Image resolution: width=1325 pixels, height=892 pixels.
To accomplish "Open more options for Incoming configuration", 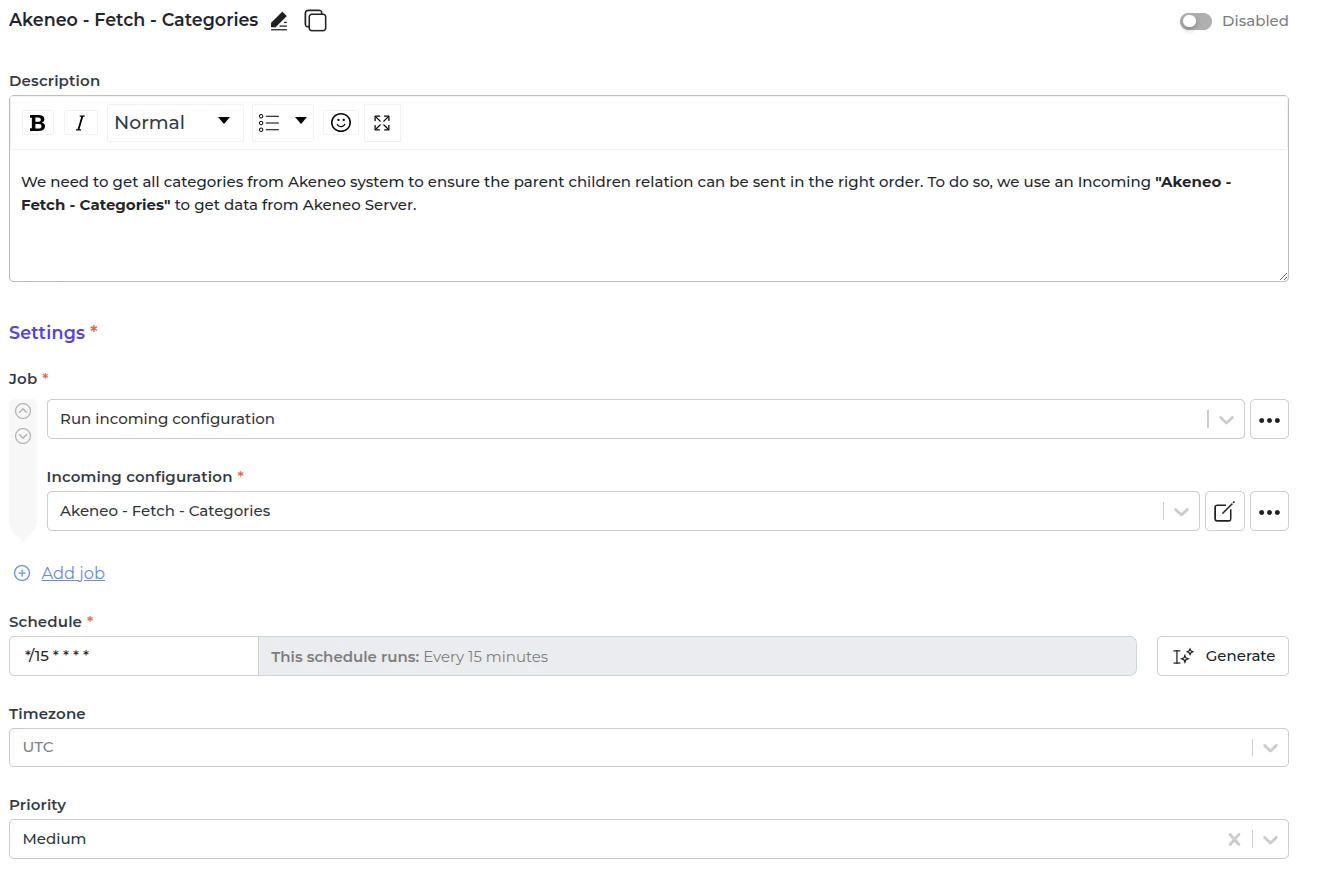I will point(1269,511).
